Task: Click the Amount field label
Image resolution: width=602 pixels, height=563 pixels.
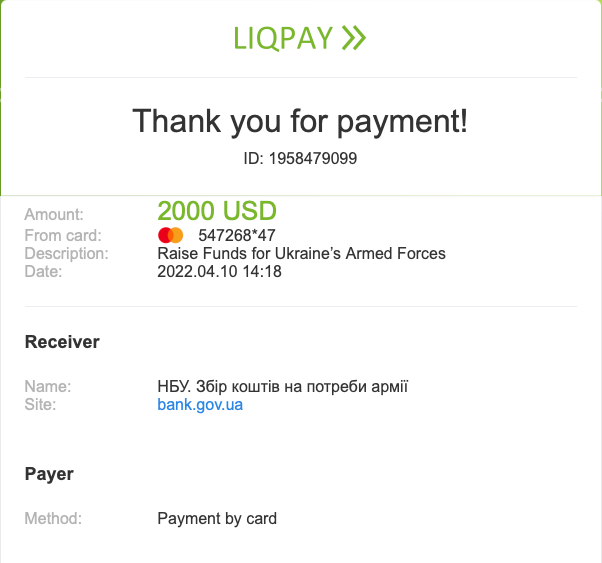Action: [x=54, y=214]
